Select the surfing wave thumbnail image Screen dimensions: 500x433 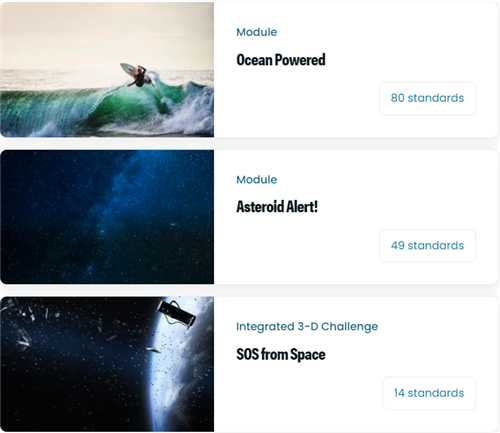pyautogui.click(x=107, y=70)
